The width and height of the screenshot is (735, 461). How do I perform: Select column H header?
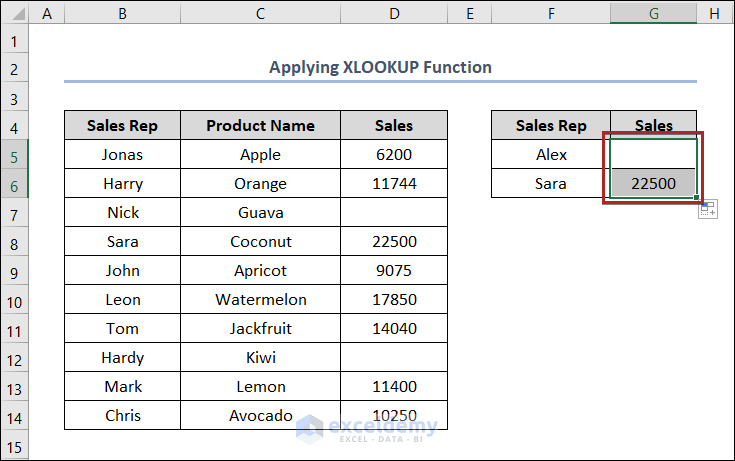[714, 13]
